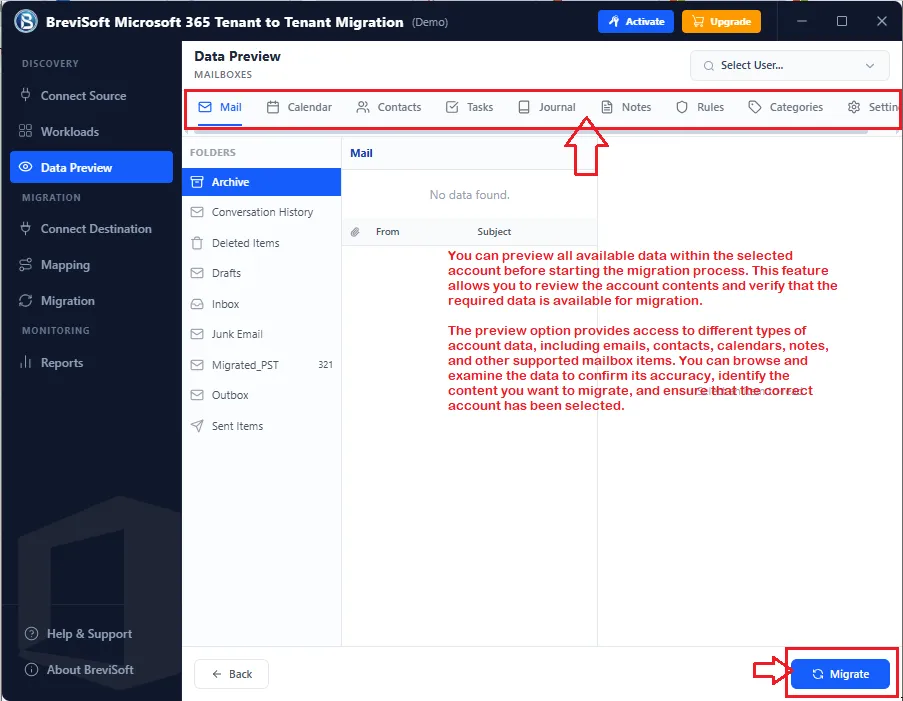This screenshot has width=903, height=701.
Task: Open the Categories tab
Action: point(786,107)
